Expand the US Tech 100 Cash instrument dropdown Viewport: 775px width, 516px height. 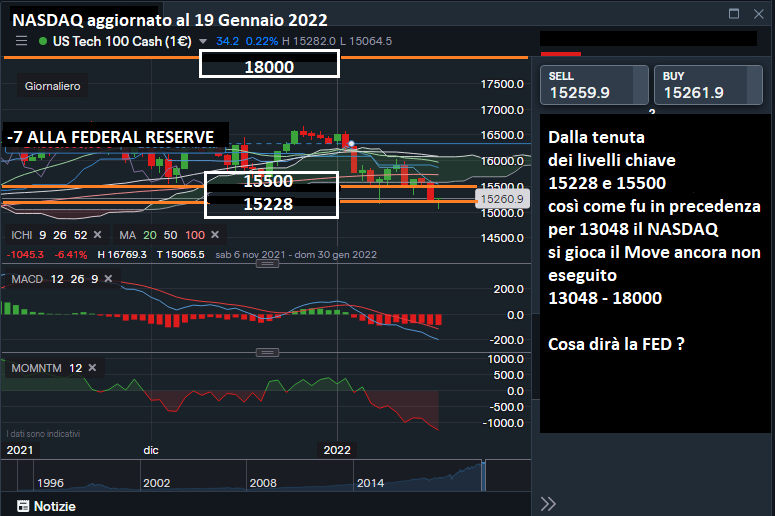pos(203,42)
